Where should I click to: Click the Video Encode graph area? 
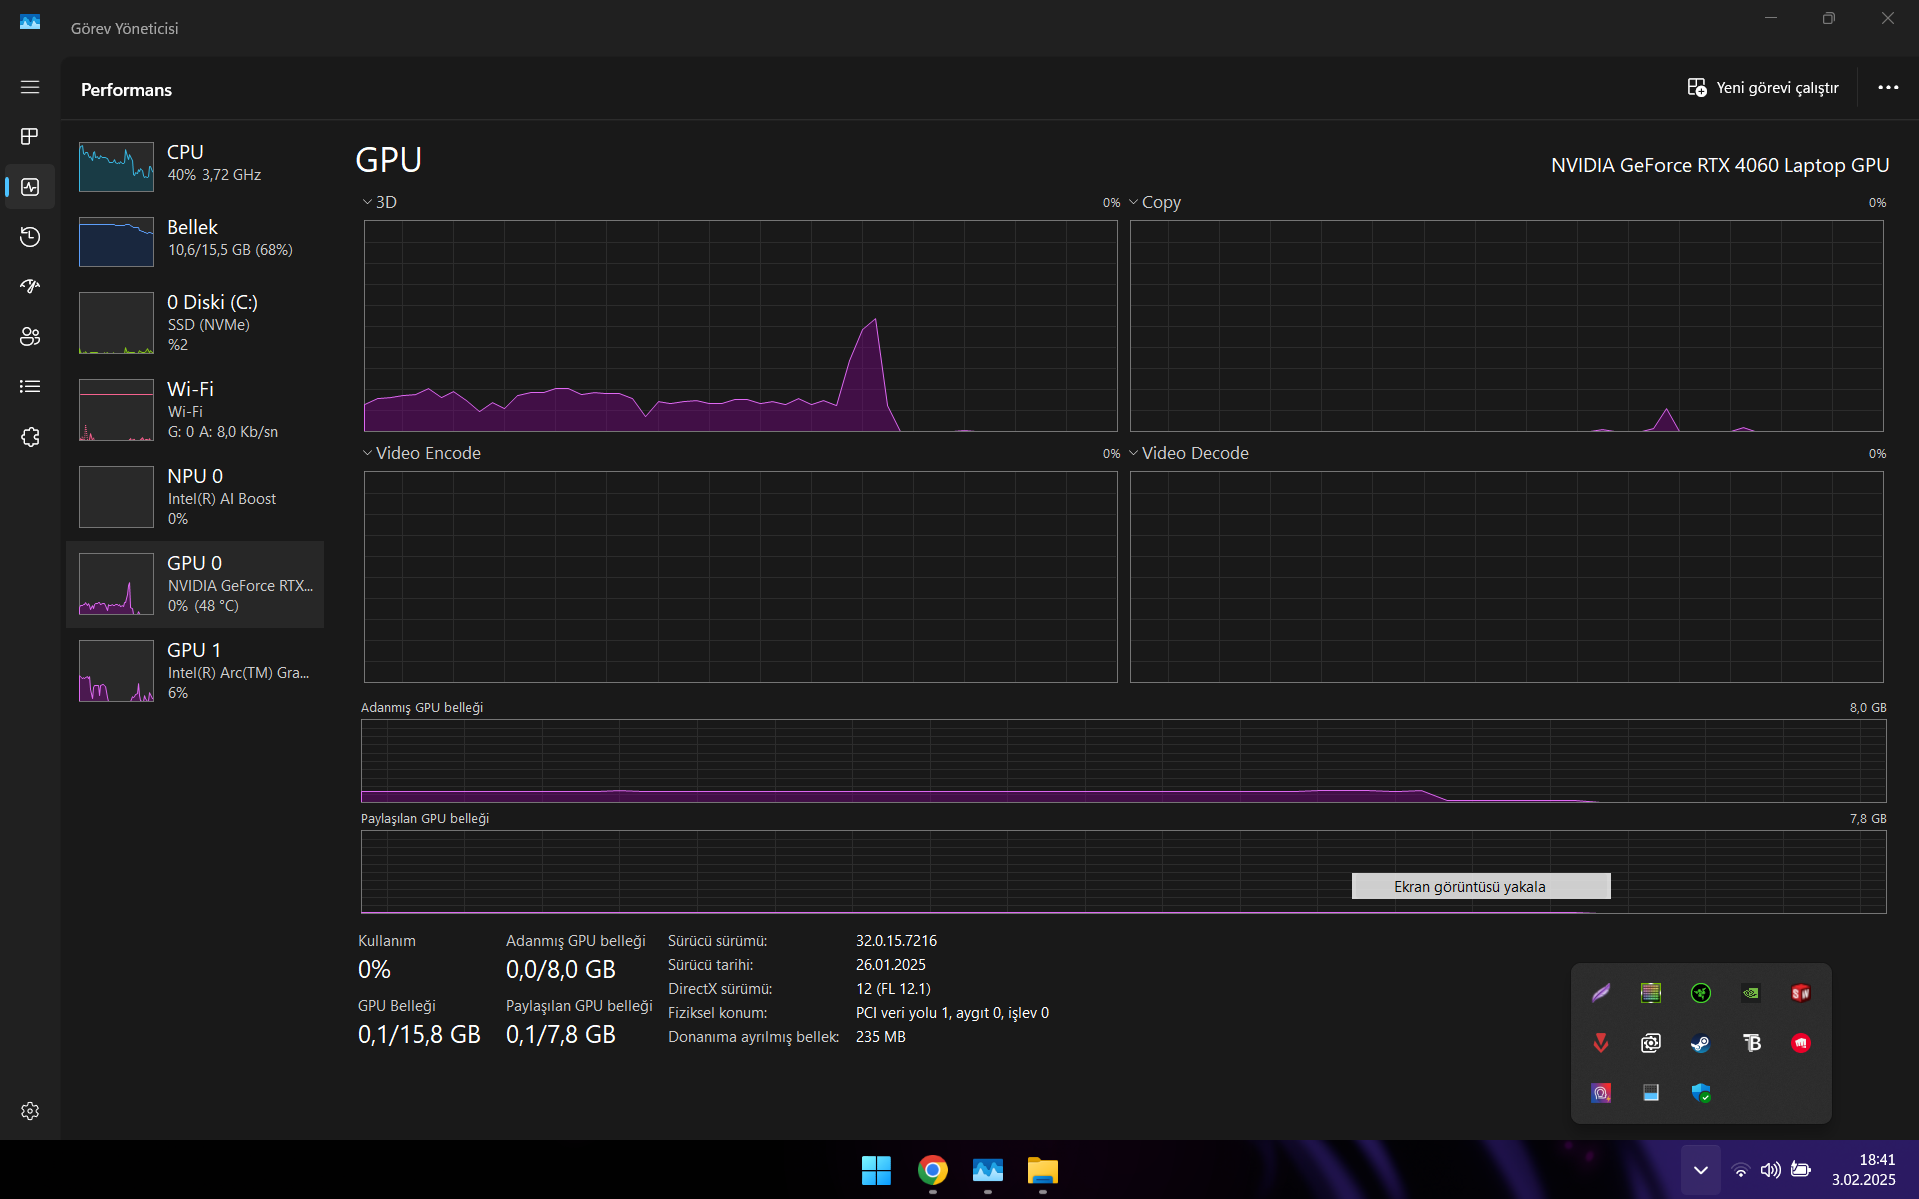[x=741, y=577]
